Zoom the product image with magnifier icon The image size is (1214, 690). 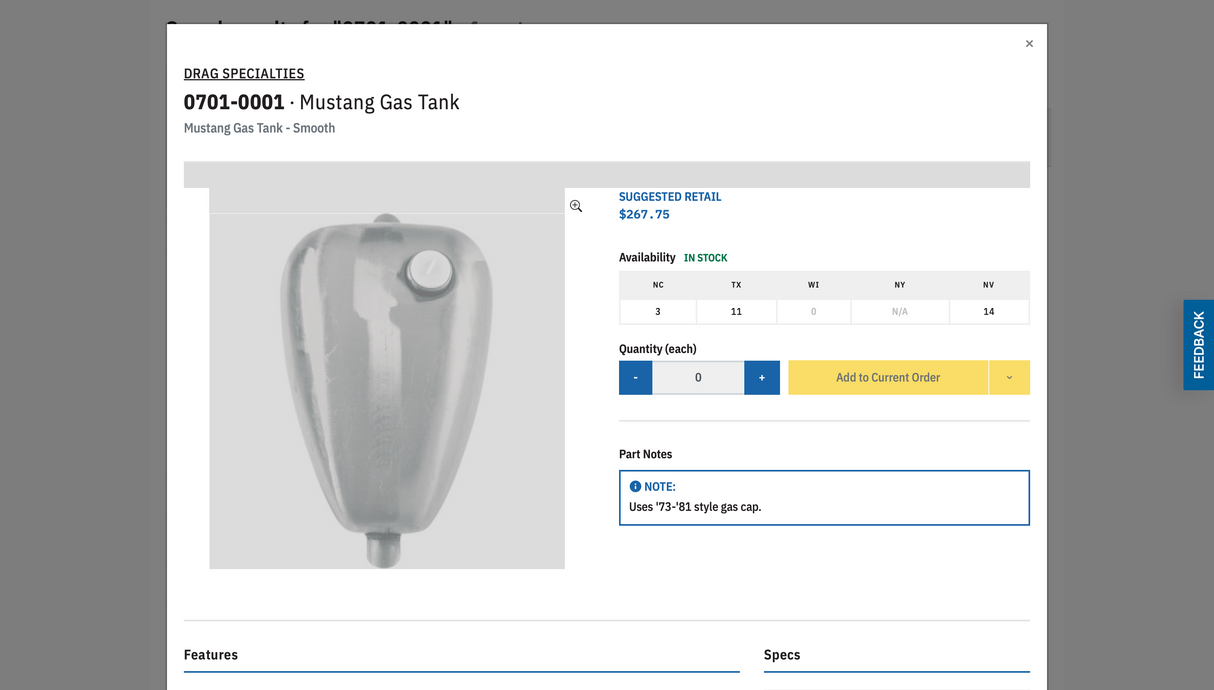[576, 206]
